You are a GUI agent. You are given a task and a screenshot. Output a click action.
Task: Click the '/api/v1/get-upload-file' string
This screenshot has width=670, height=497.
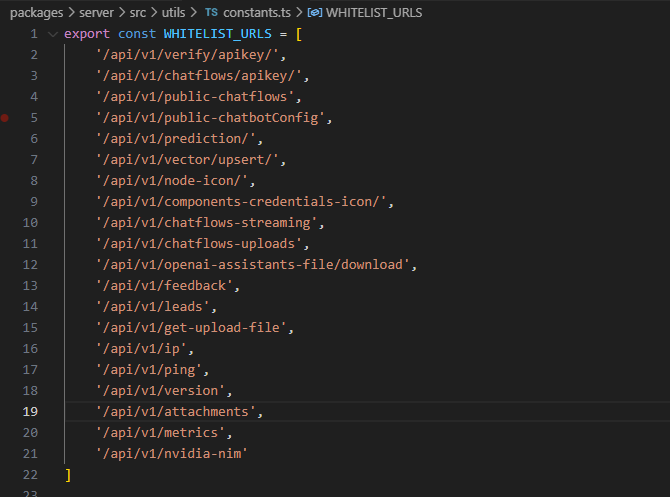[x=191, y=327]
